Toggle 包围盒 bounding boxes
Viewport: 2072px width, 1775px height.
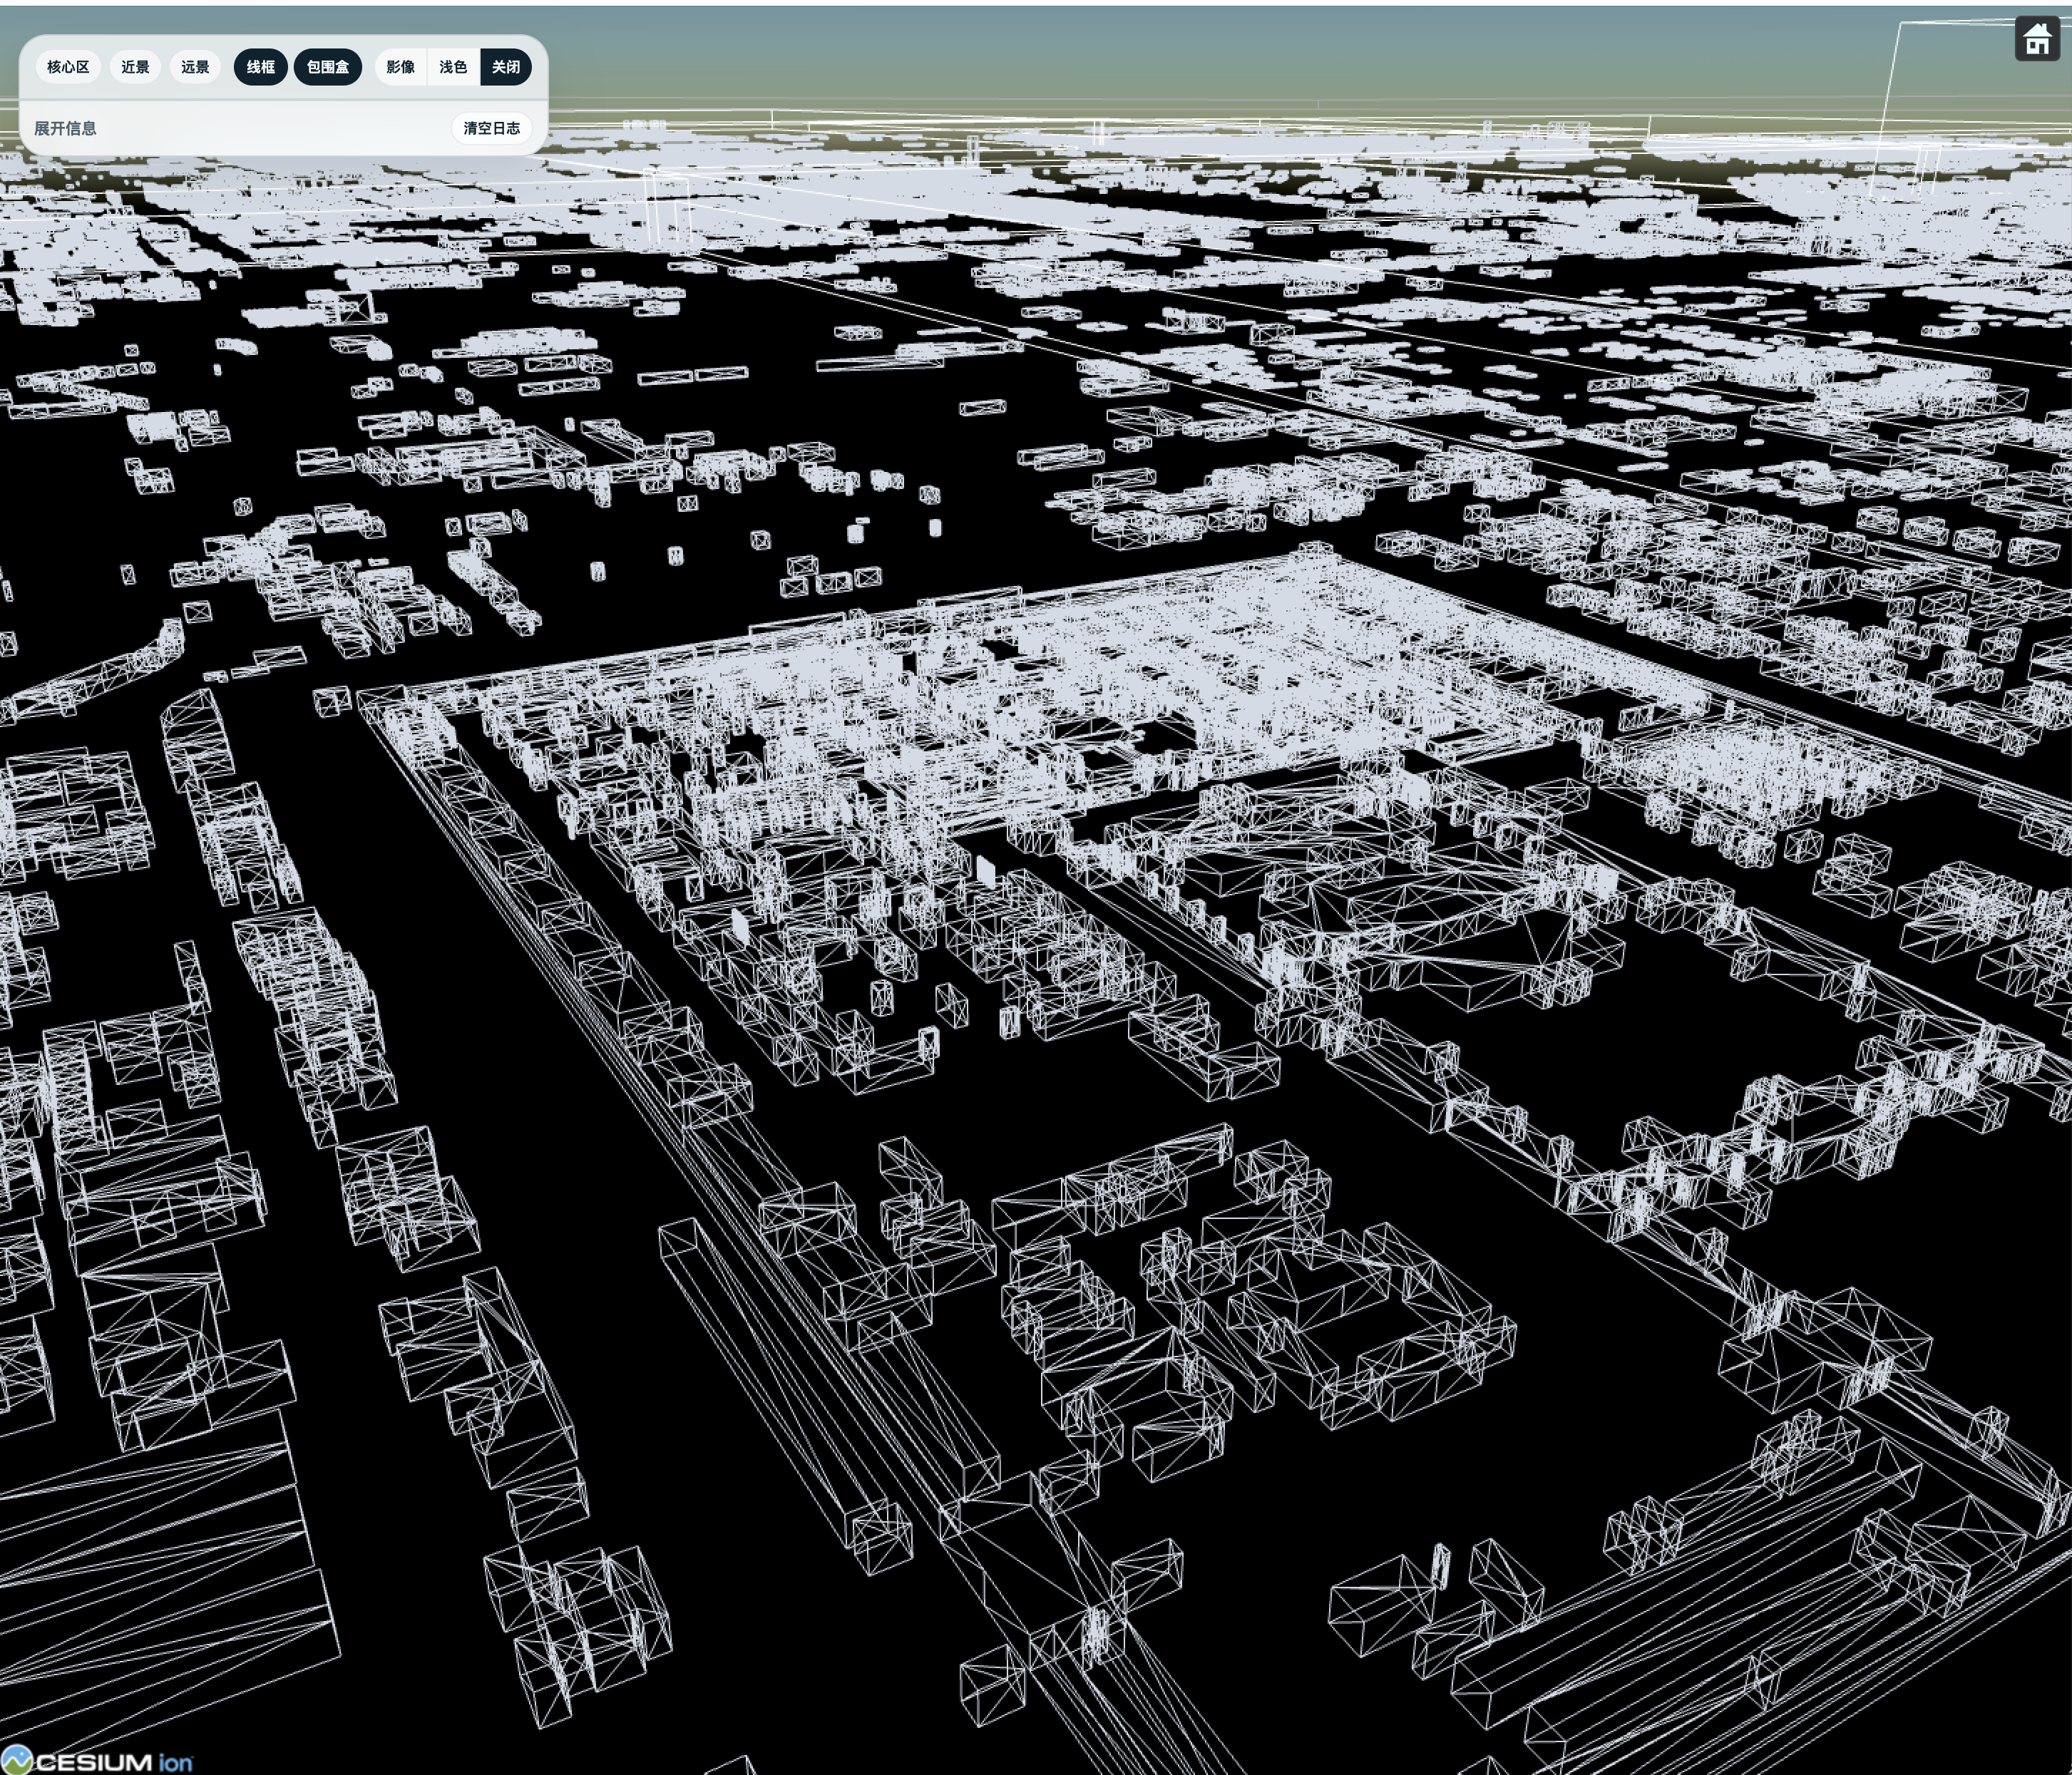(x=328, y=67)
